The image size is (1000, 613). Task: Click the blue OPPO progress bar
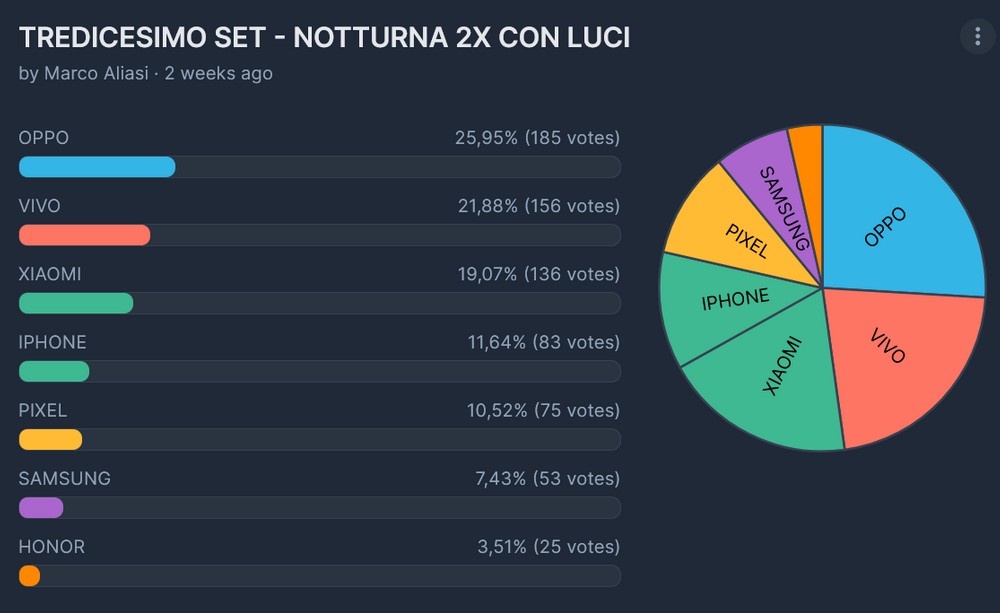tap(97, 167)
